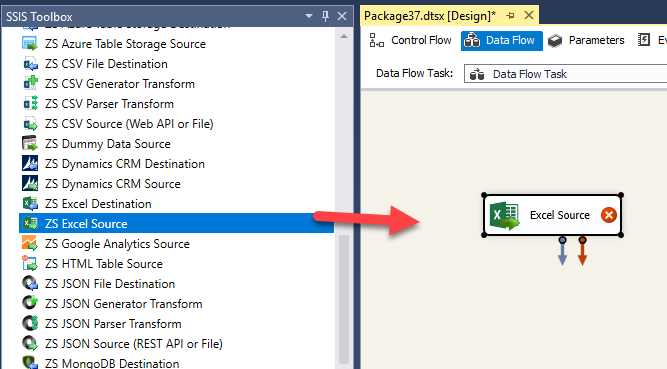Select 'ZS Google Analytics Source' item
Image resolution: width=667 pixels, height=369 pixels.
[x=117, y=244]
